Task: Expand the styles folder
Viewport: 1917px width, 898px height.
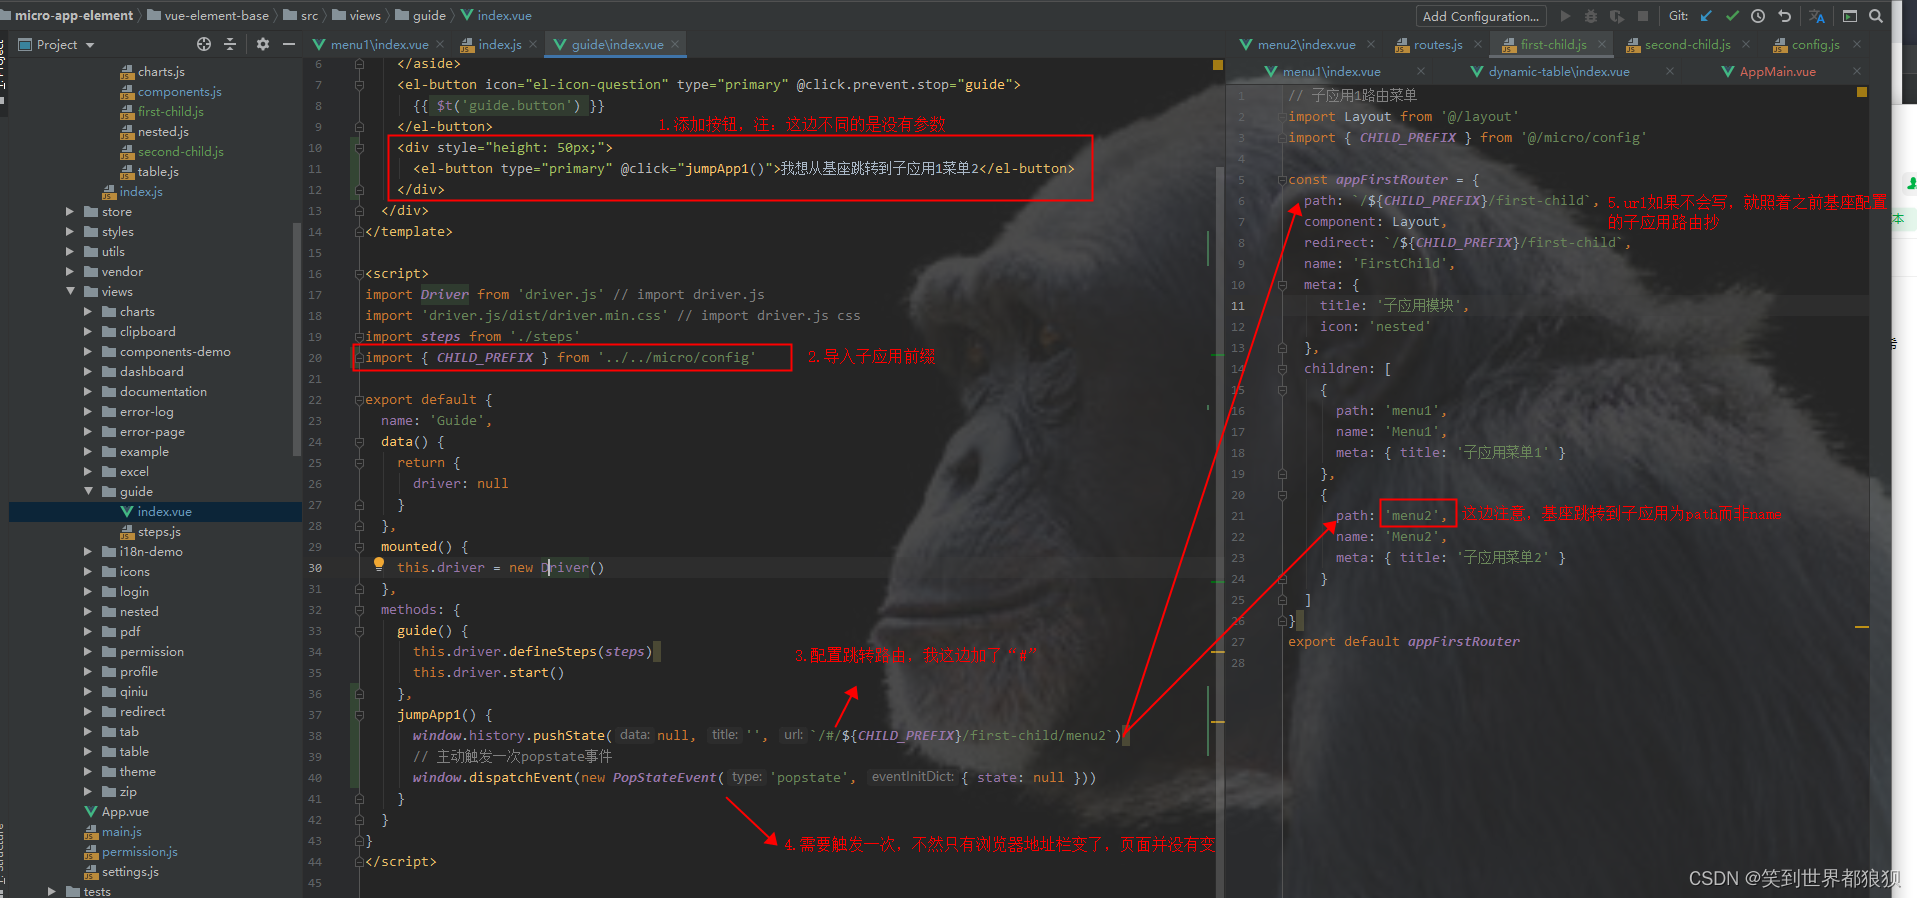Action: [70, 232]
